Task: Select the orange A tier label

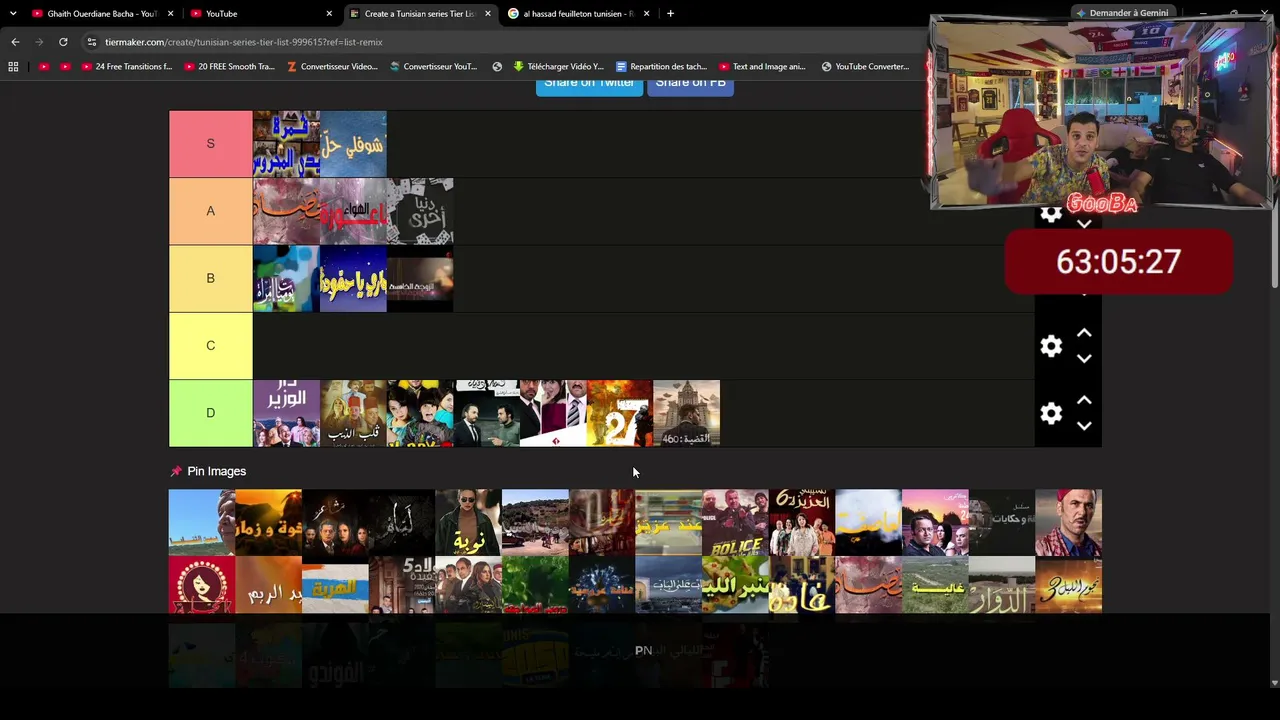Action: pyautogui.click(x=210, y=211)
